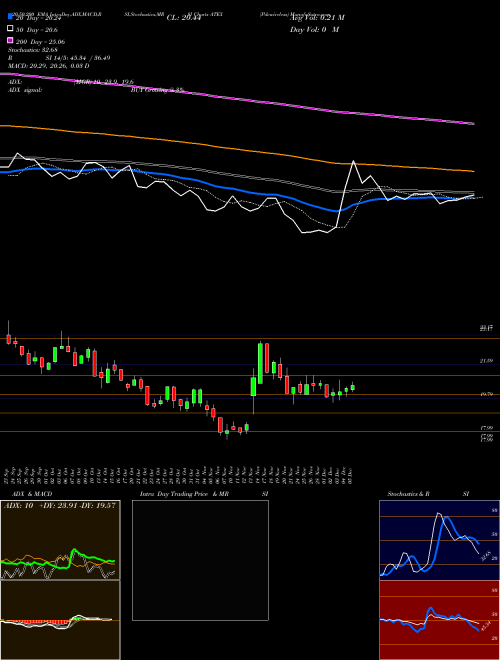Select the '200 Day = 25.06' label
Viewport: 500px width, 660px height.
(40, 42)
